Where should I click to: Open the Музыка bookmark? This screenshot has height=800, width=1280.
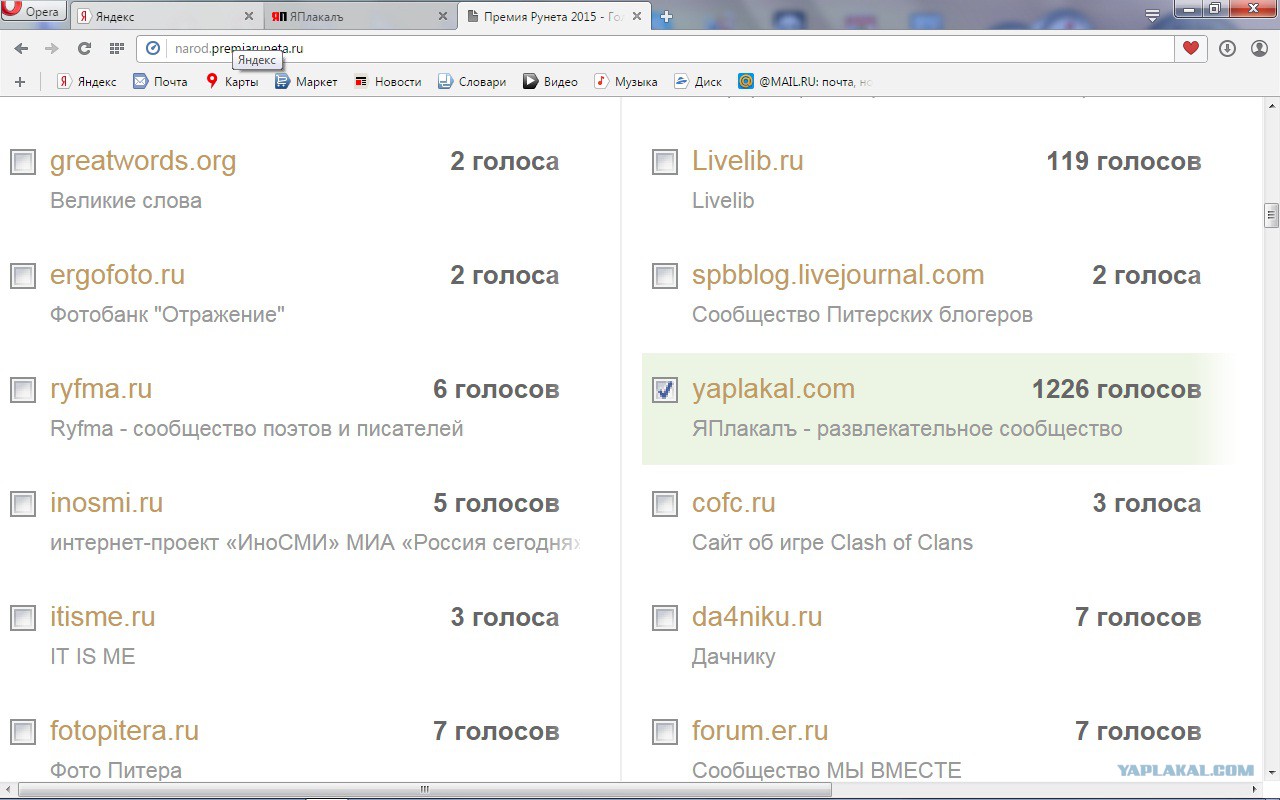pos(626,82)
